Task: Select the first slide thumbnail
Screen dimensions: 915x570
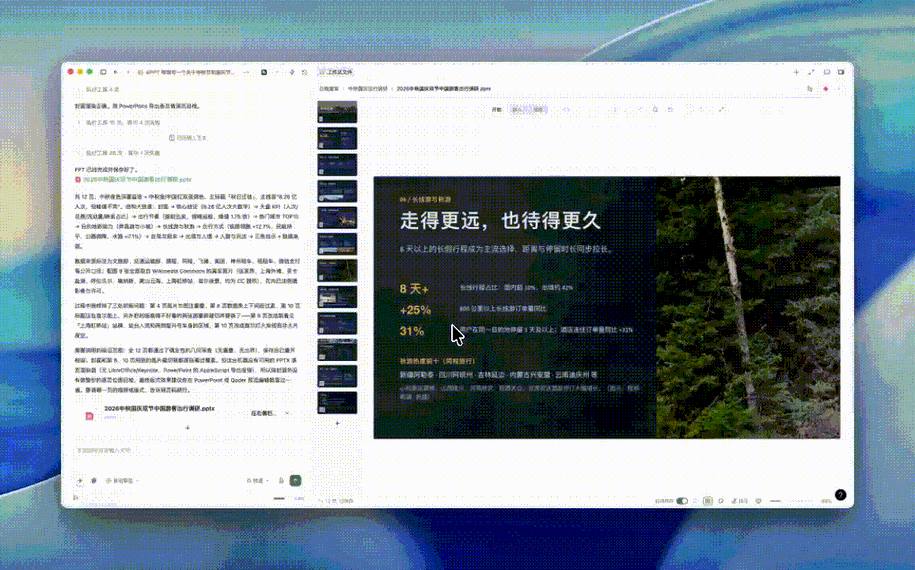Action: (x=337, y=111)
